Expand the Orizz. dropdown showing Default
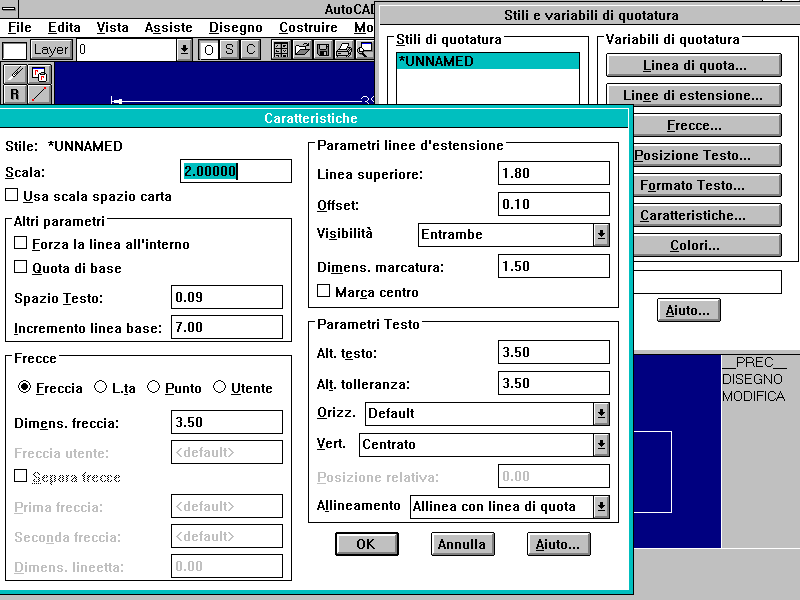The width and height of the screenshot is (800, 600). (x=602, y=414)
